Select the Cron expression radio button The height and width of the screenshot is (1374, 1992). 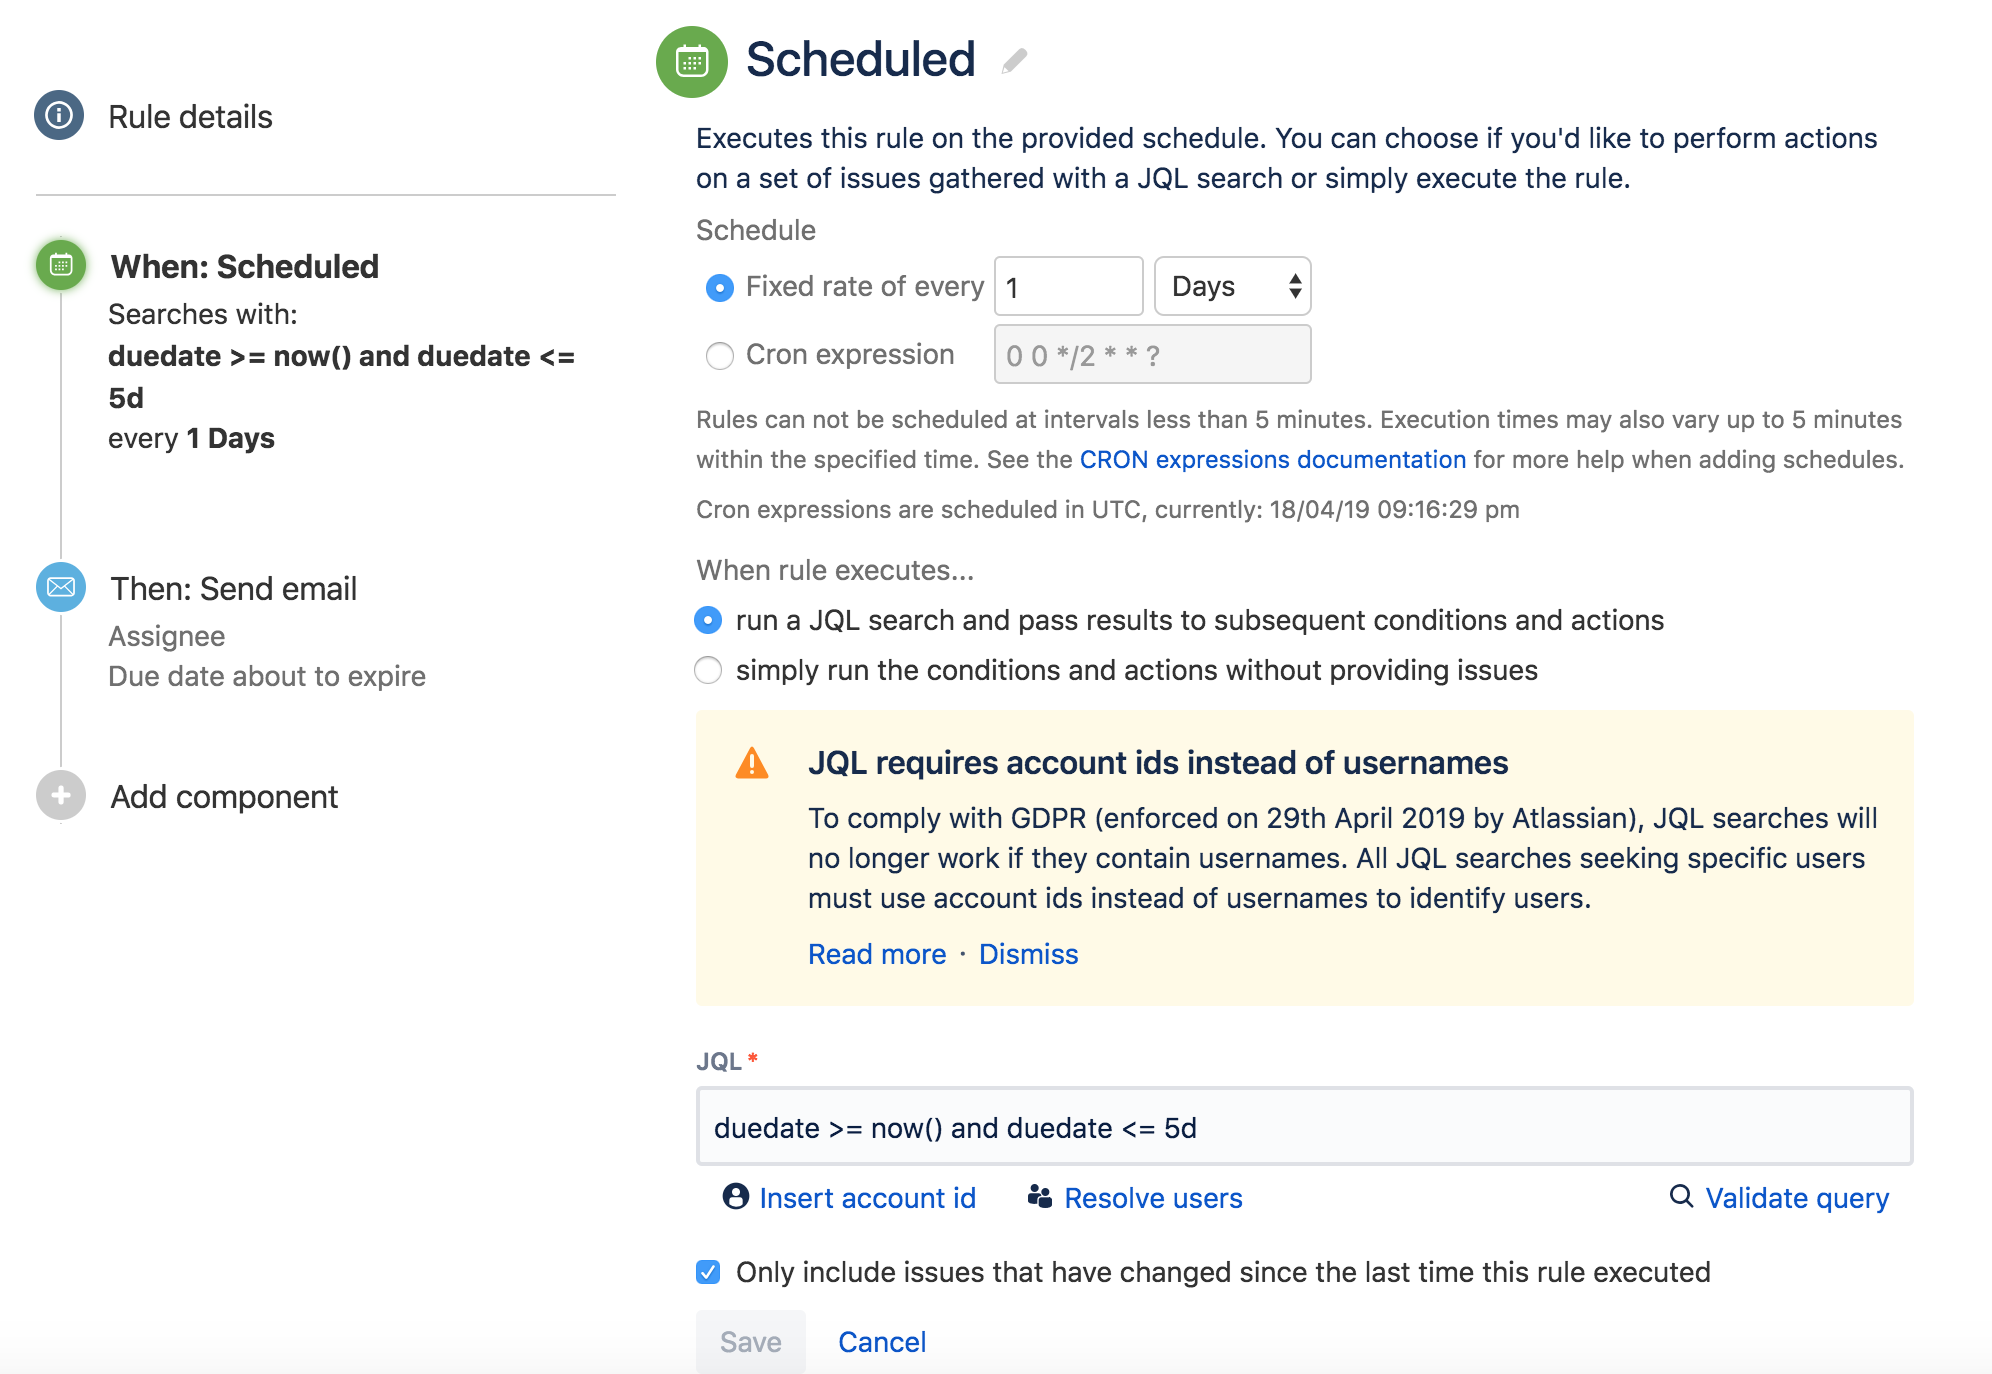tap(719, 355)
